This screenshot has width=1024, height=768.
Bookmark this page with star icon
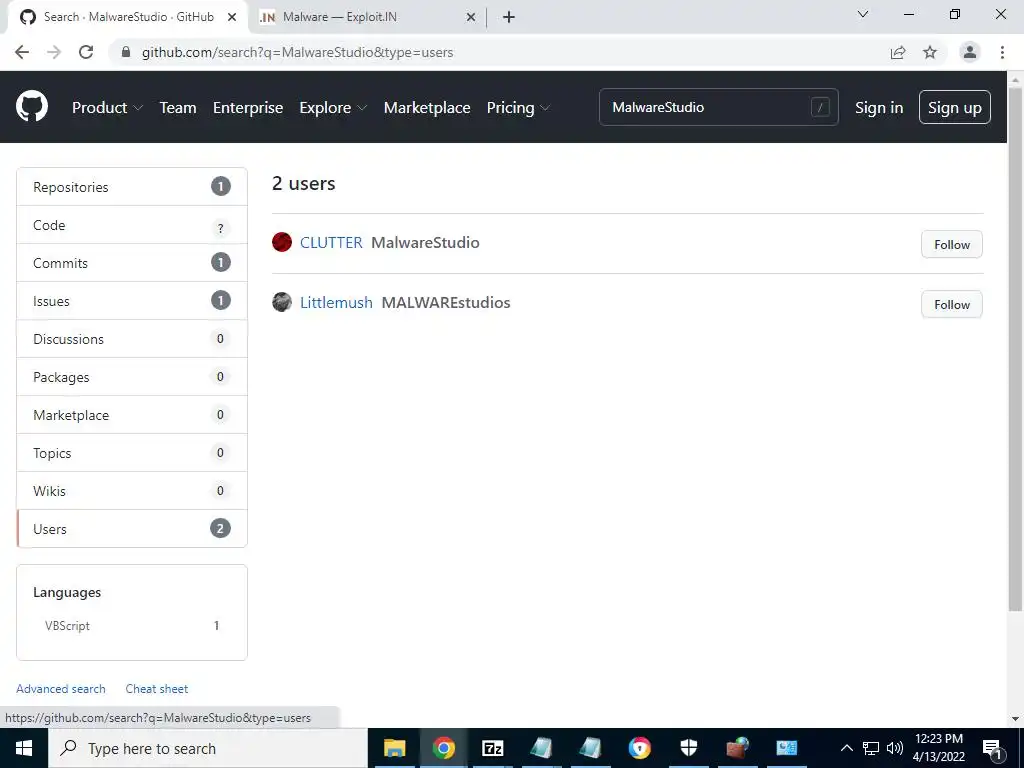(930, 52)
